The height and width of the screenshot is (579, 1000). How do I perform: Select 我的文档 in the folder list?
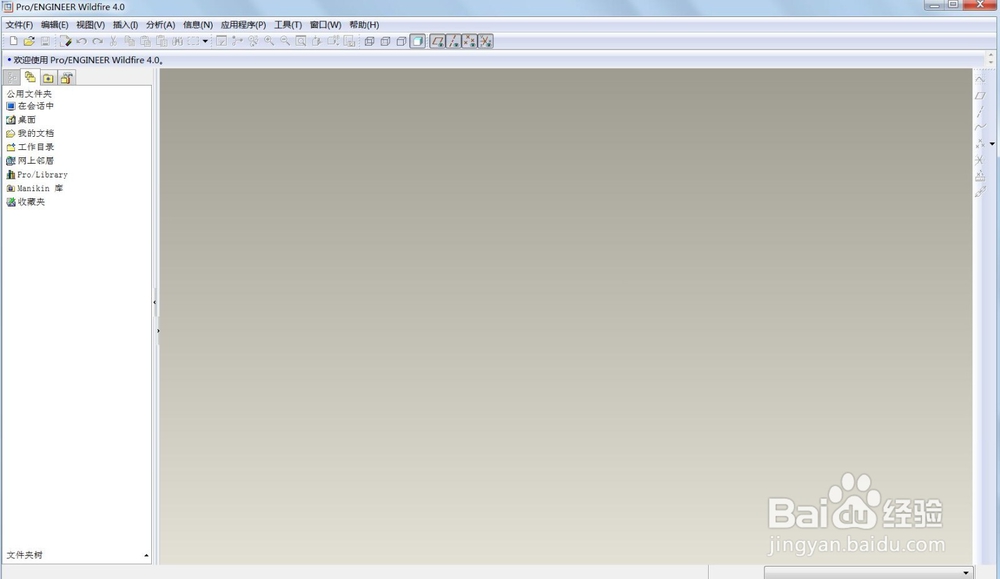(x=30, y=133)
